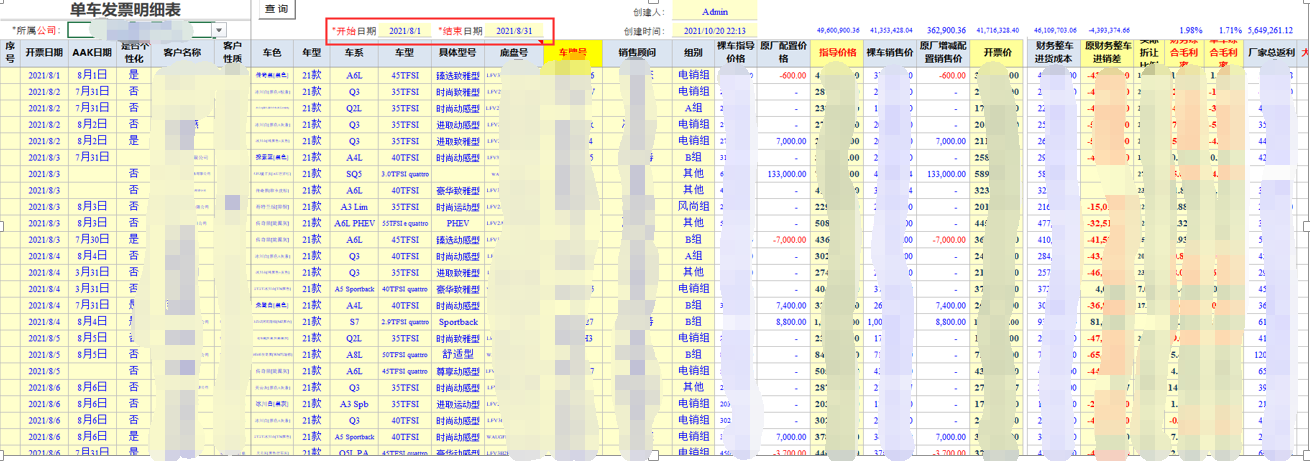Select the 开票日期 column header

click(x=44, y=53)
